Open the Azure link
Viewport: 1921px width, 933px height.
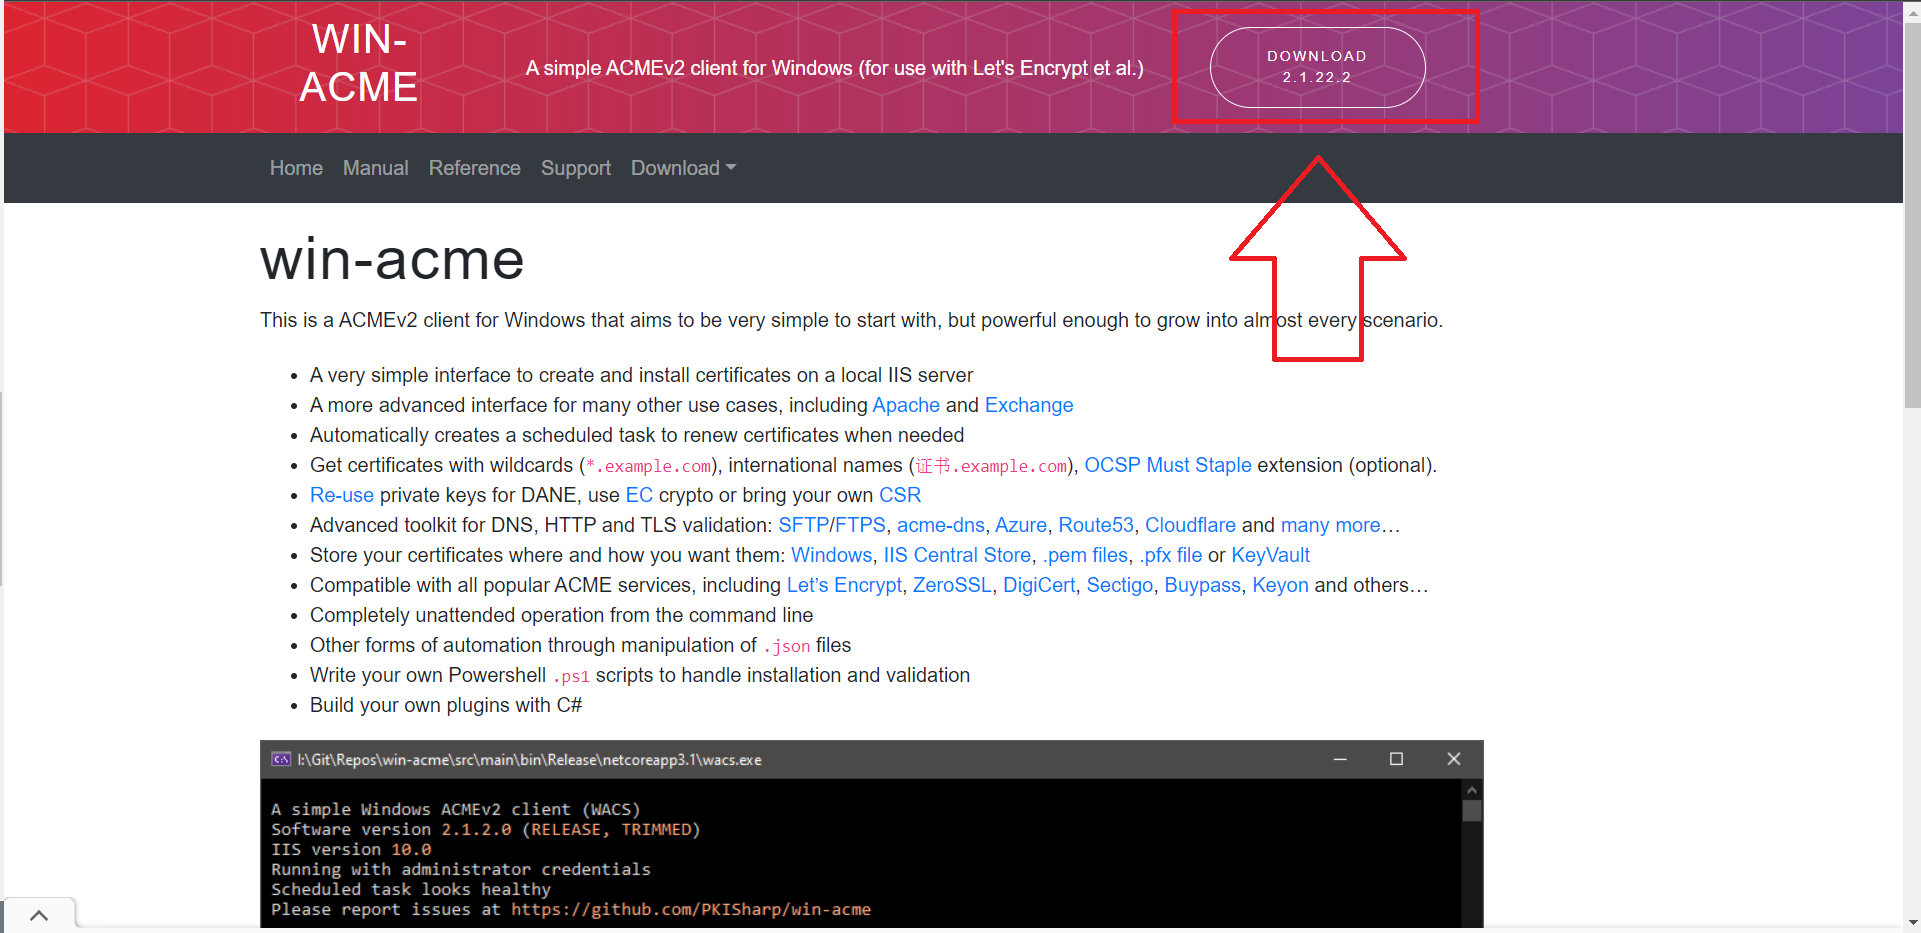pos(1021,525)
